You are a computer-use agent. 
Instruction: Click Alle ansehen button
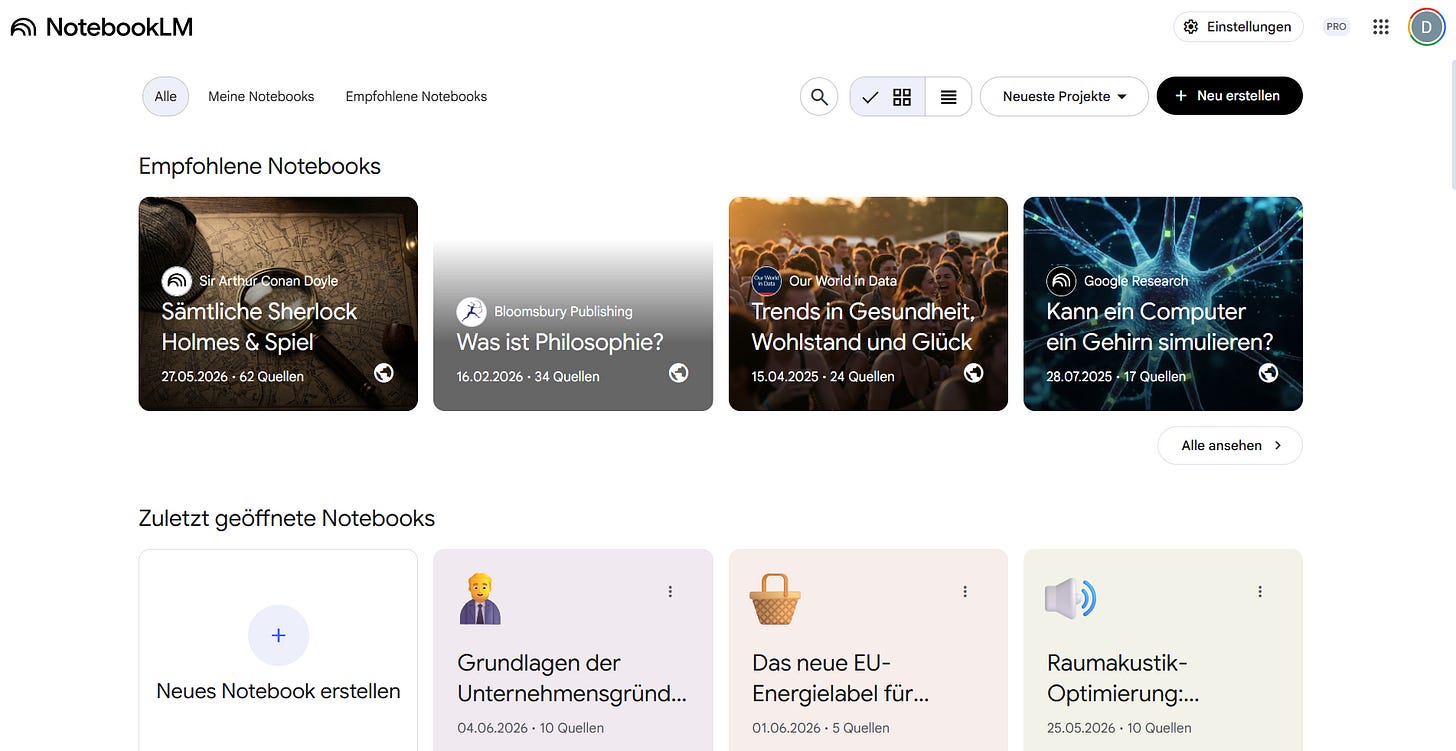pyautogui.click(x=1230, y=446)
